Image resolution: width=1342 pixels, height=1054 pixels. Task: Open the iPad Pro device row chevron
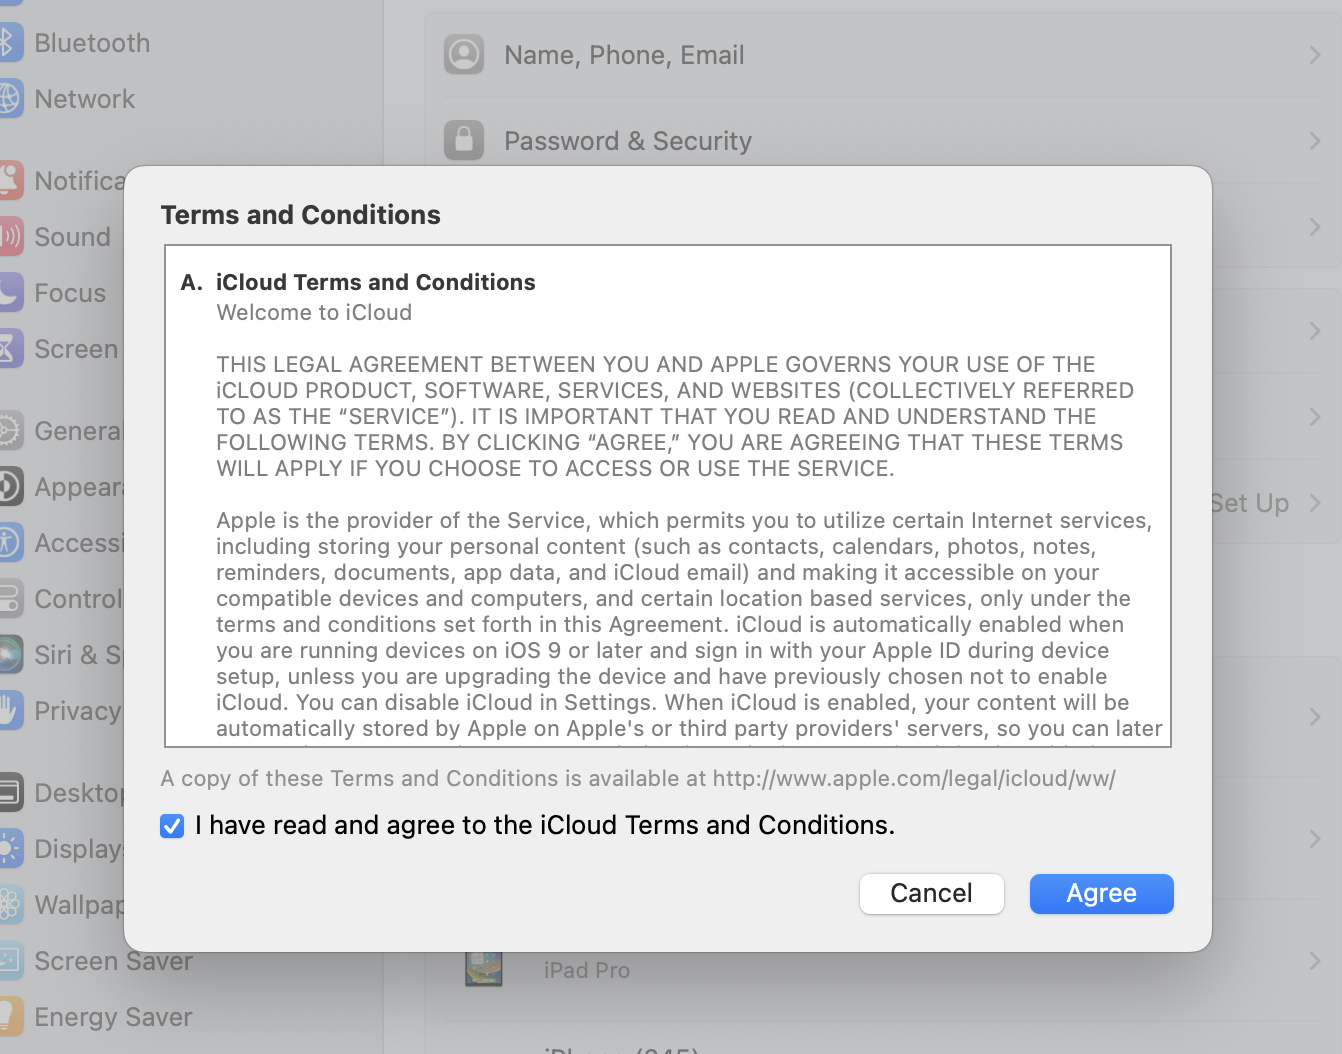click(1315, 961)
